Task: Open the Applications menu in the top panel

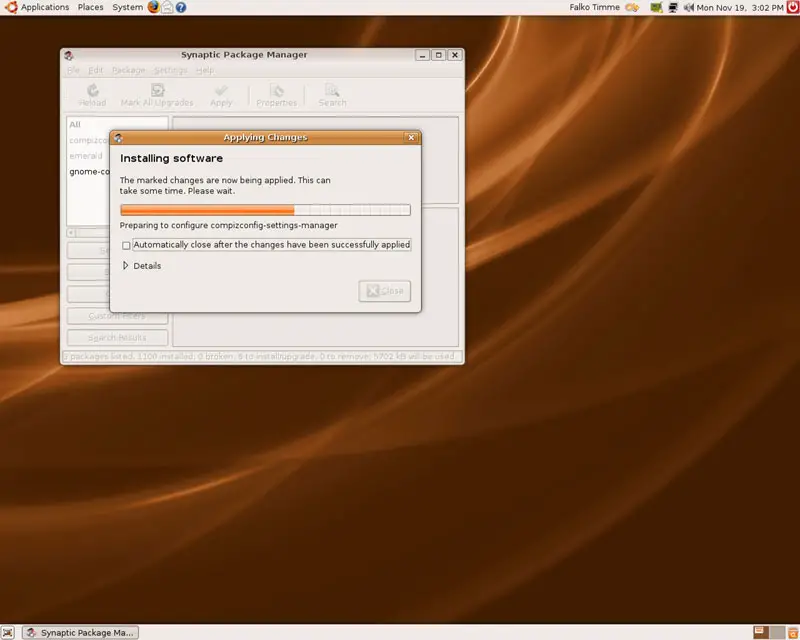Action: pyautogui.click(x=37, y=7)
